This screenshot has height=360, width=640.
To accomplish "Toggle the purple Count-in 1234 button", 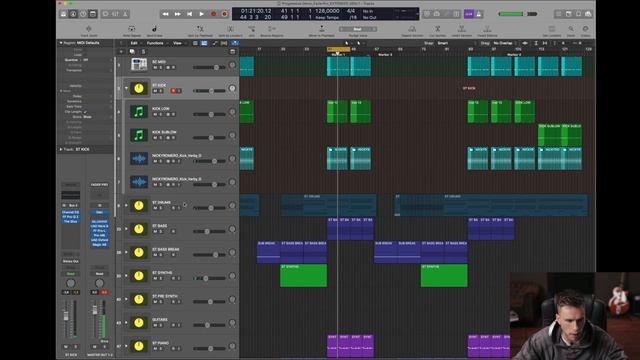I will point(469,14).
